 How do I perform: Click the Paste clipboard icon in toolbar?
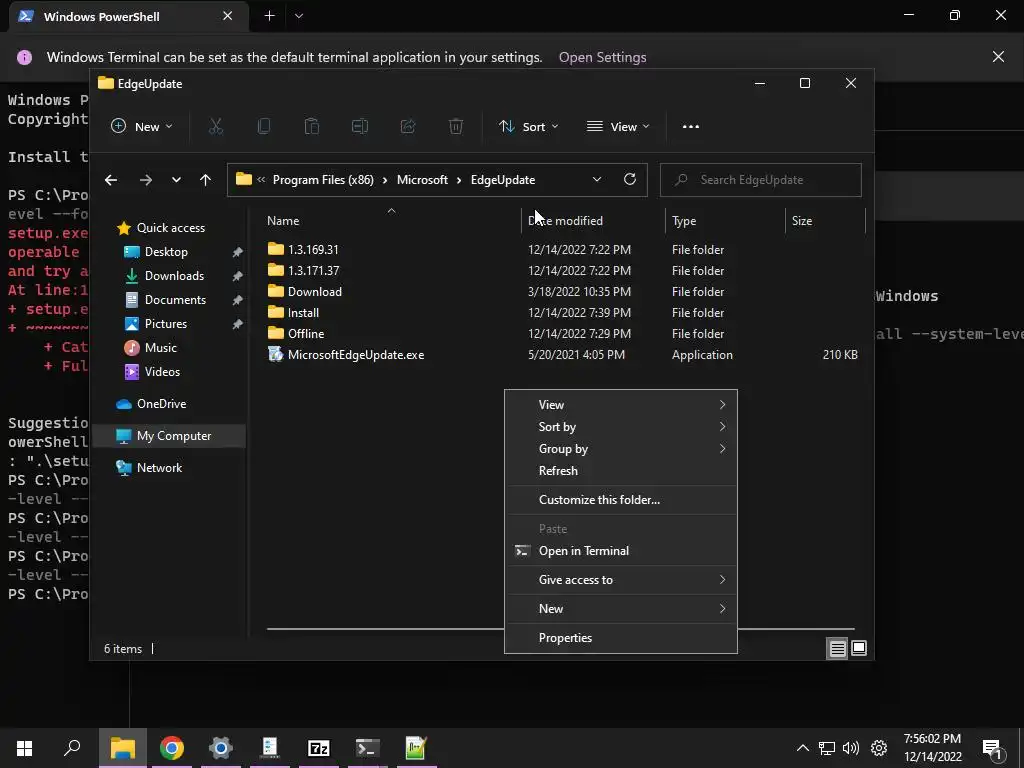pos(312,127)
